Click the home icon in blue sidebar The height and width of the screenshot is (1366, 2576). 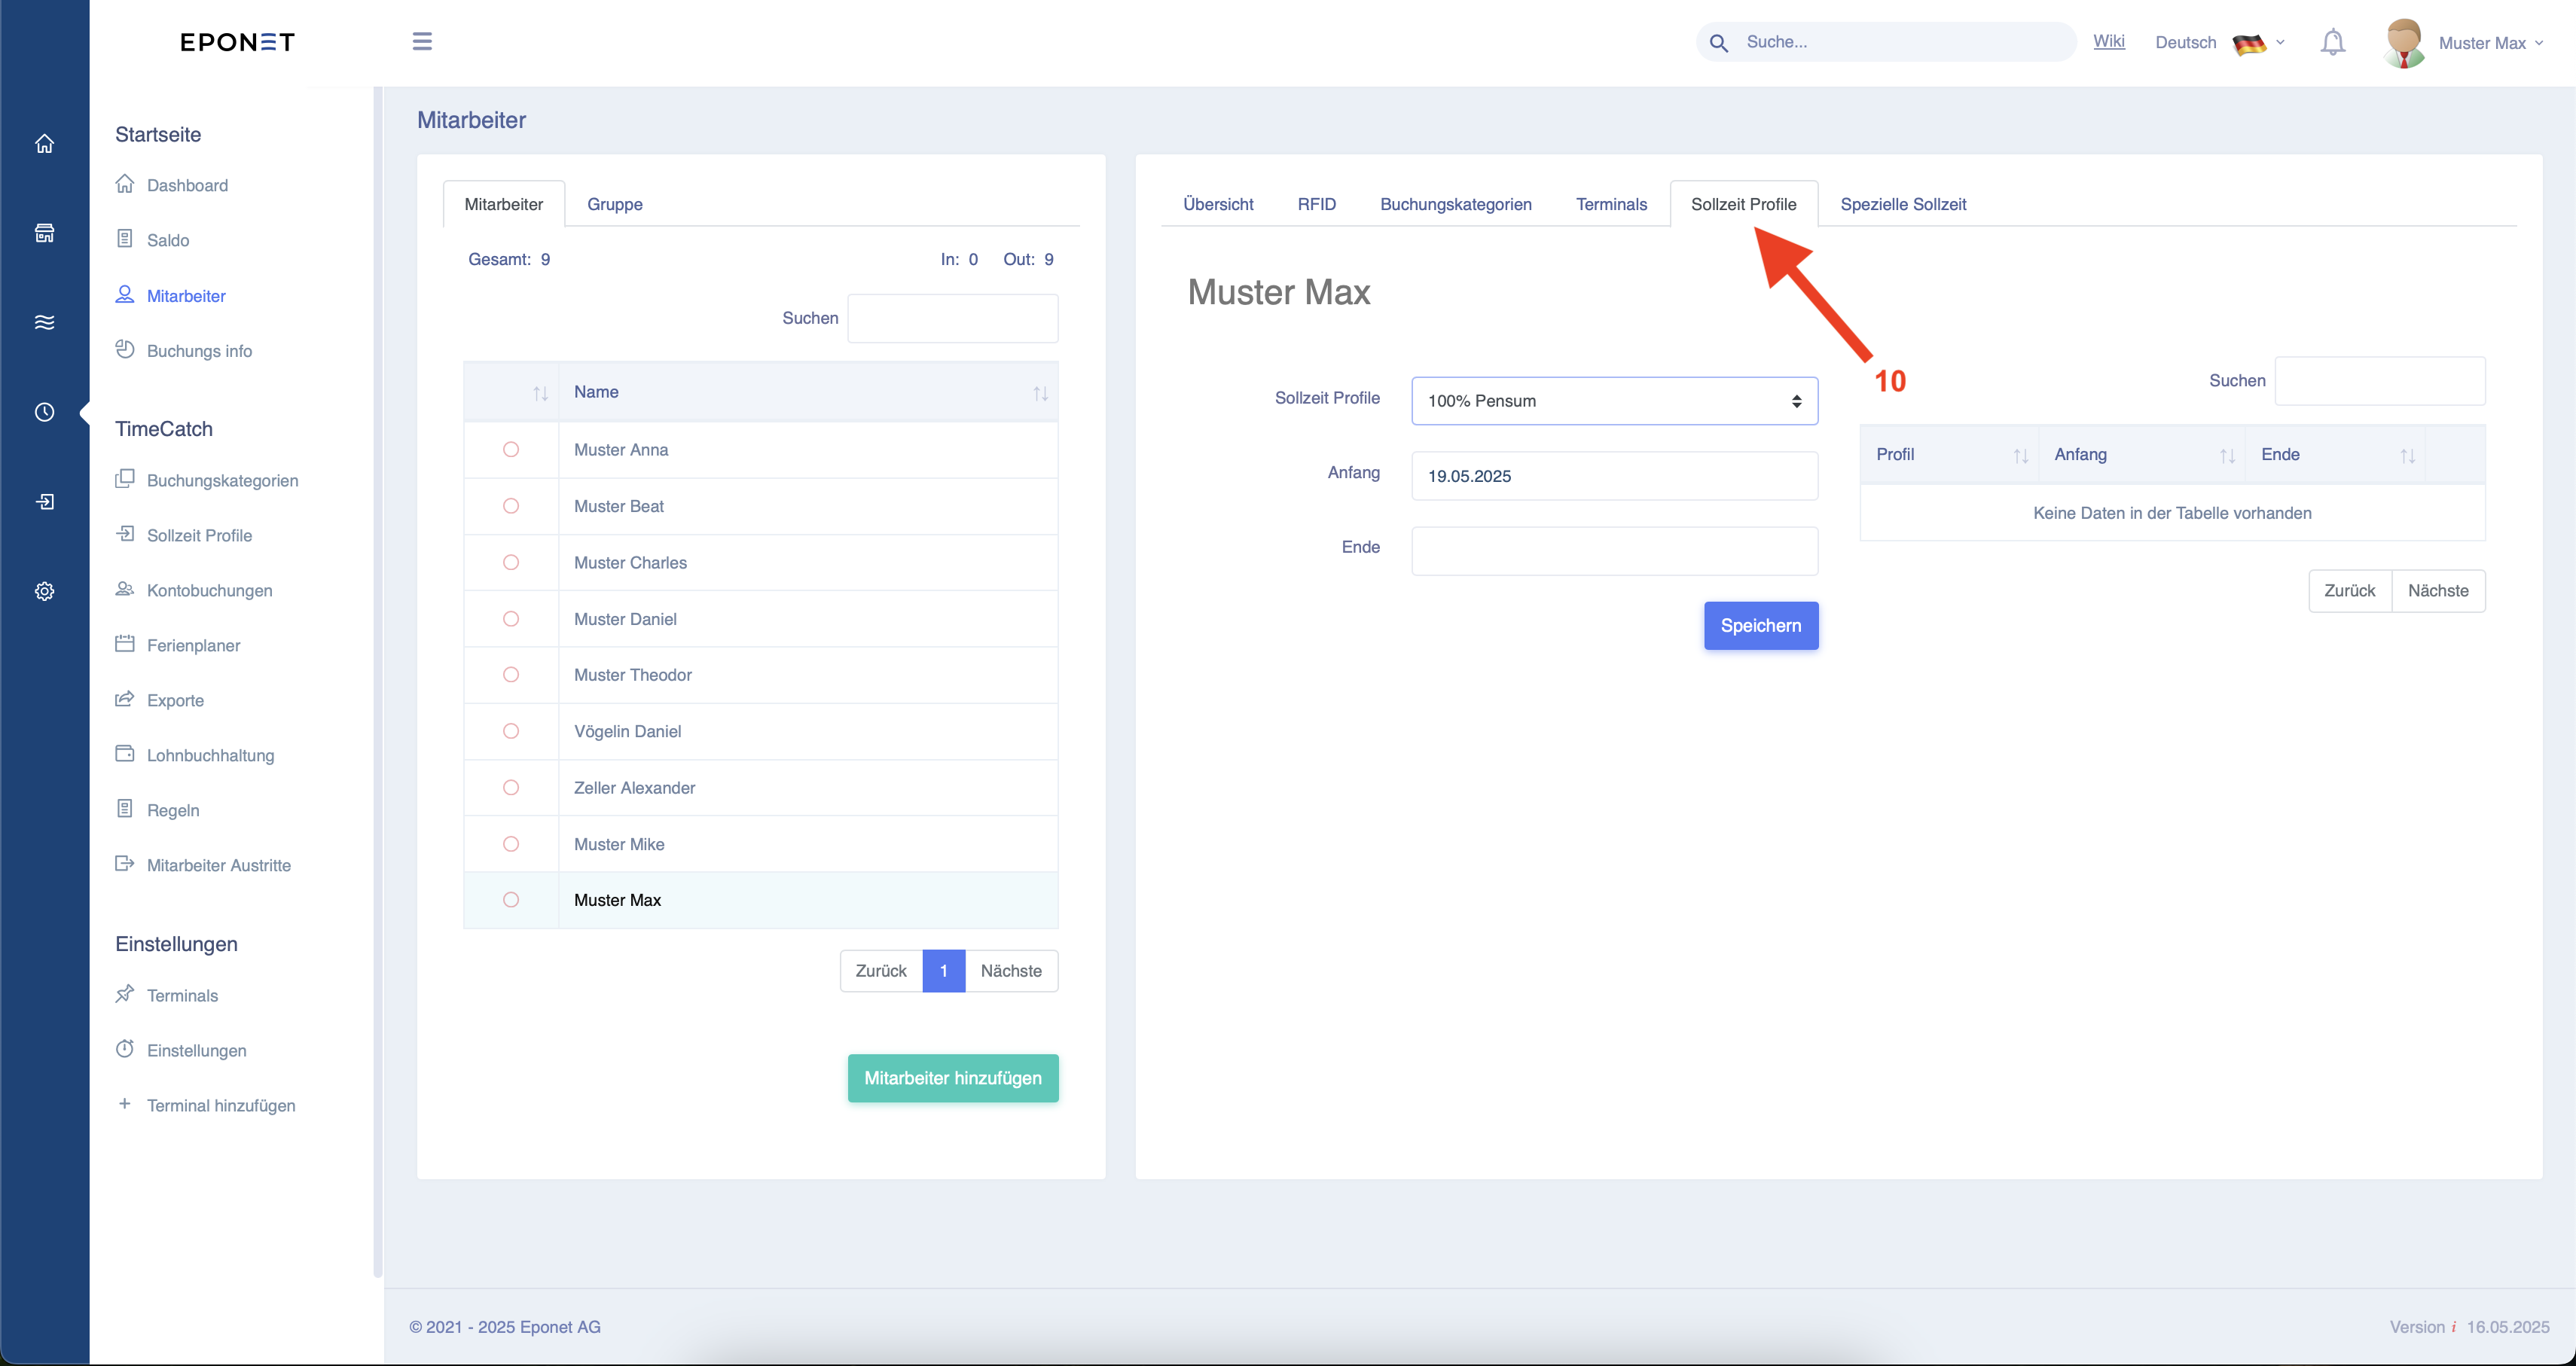[44, 143]
